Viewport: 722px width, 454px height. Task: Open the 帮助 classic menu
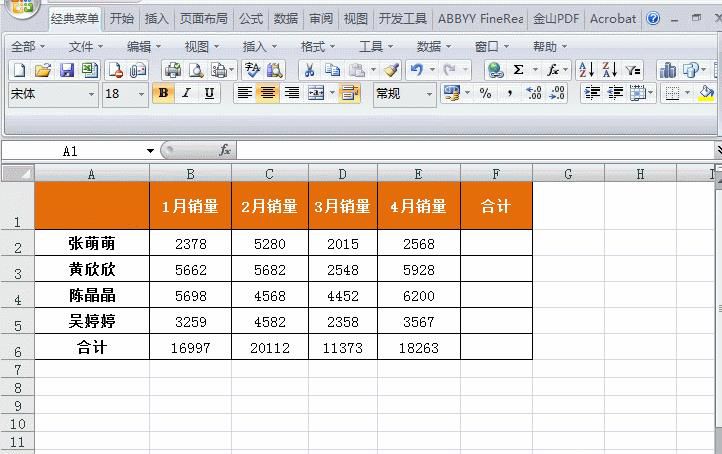[x=550, y=47]
